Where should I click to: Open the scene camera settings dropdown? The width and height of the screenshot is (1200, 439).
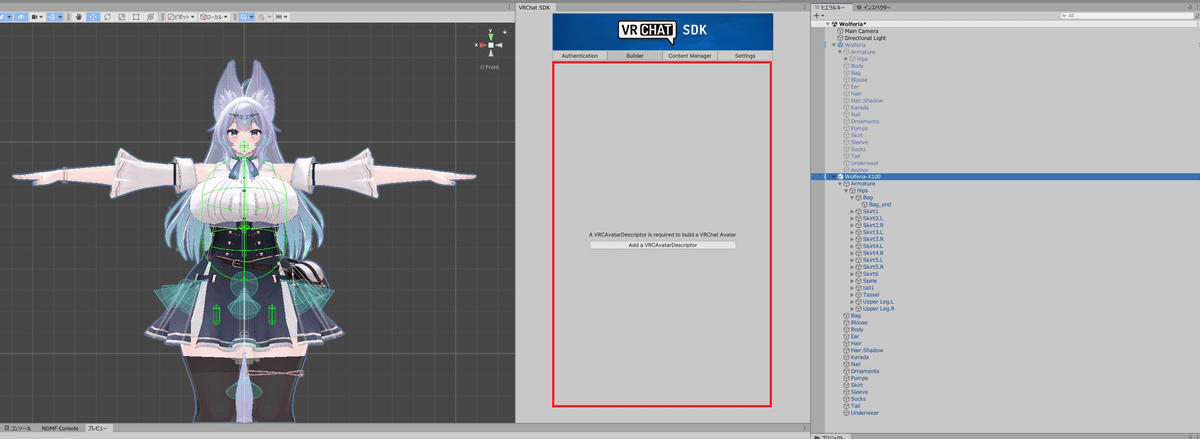(x=37, y=17)
